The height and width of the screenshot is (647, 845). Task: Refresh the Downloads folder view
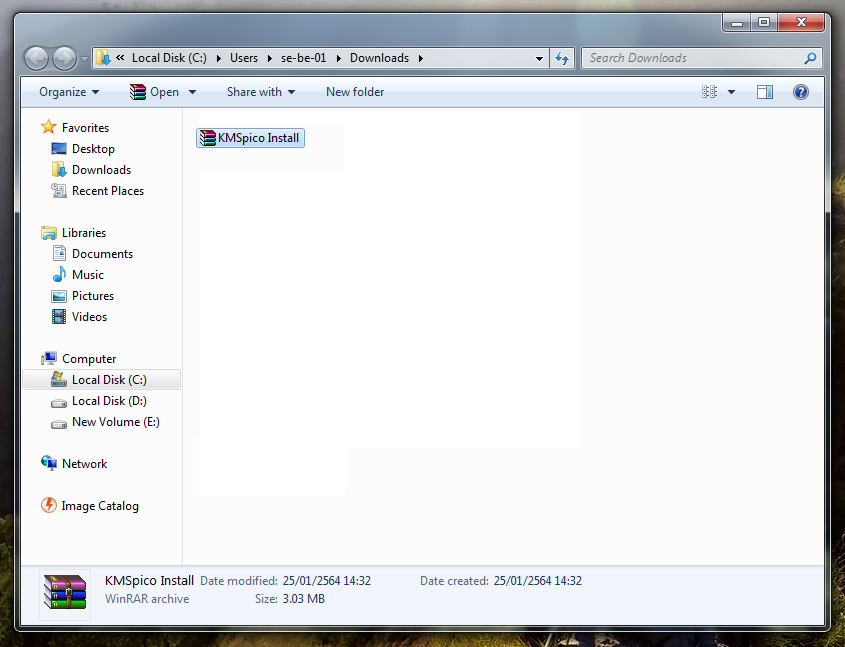click(x=562, y=58)
